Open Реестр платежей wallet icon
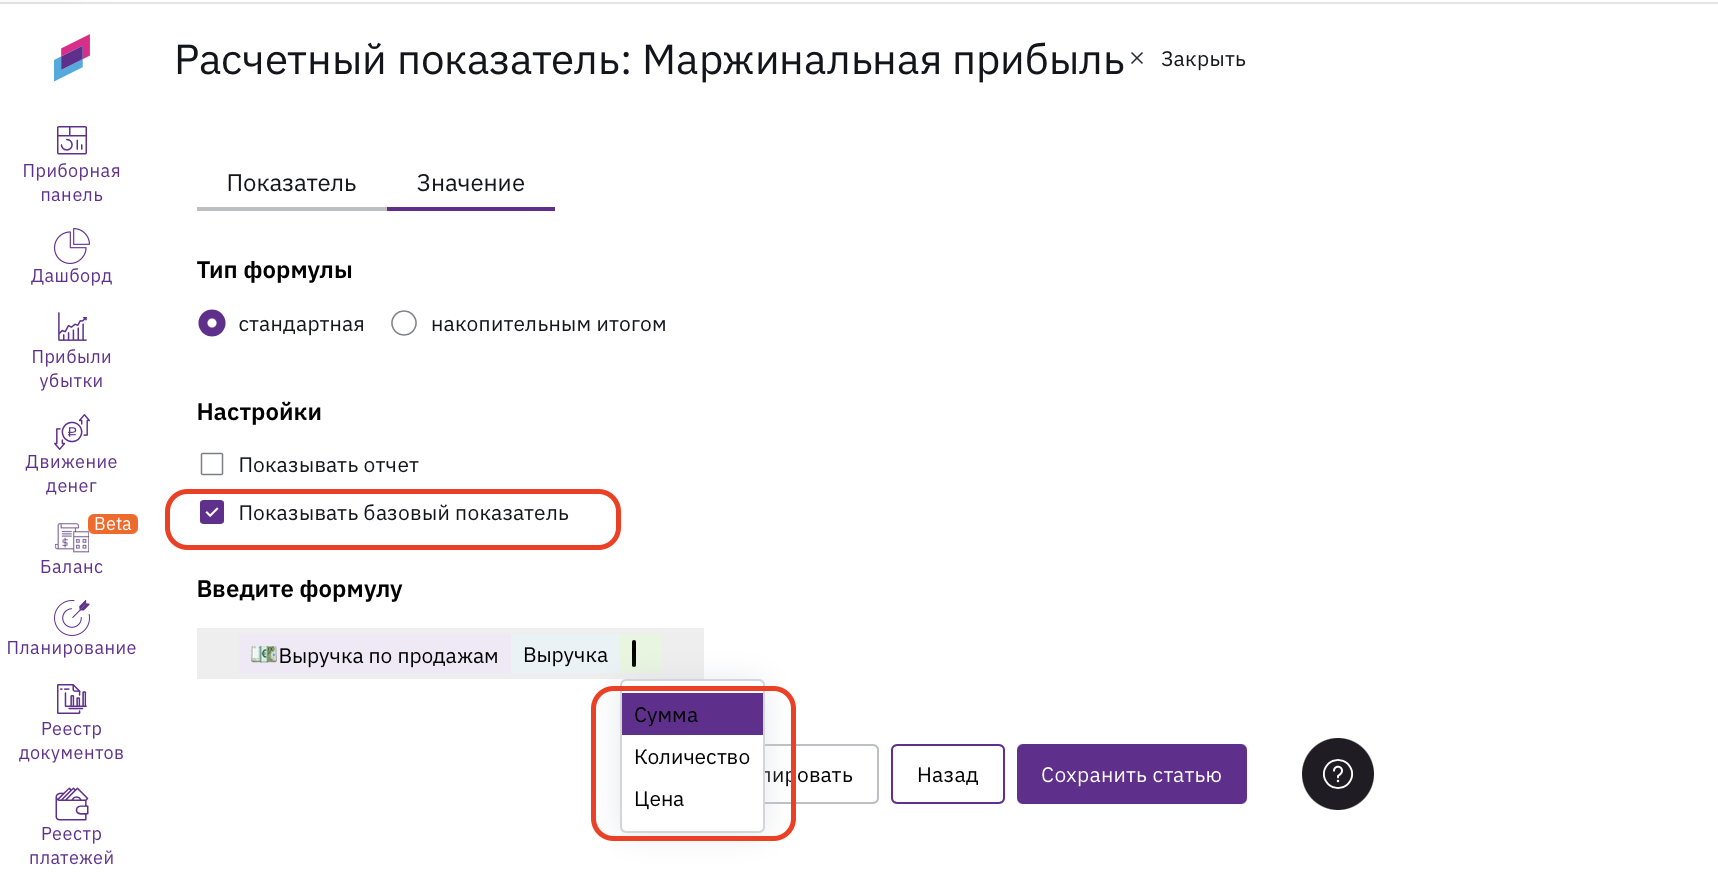 tap(71, 804)
